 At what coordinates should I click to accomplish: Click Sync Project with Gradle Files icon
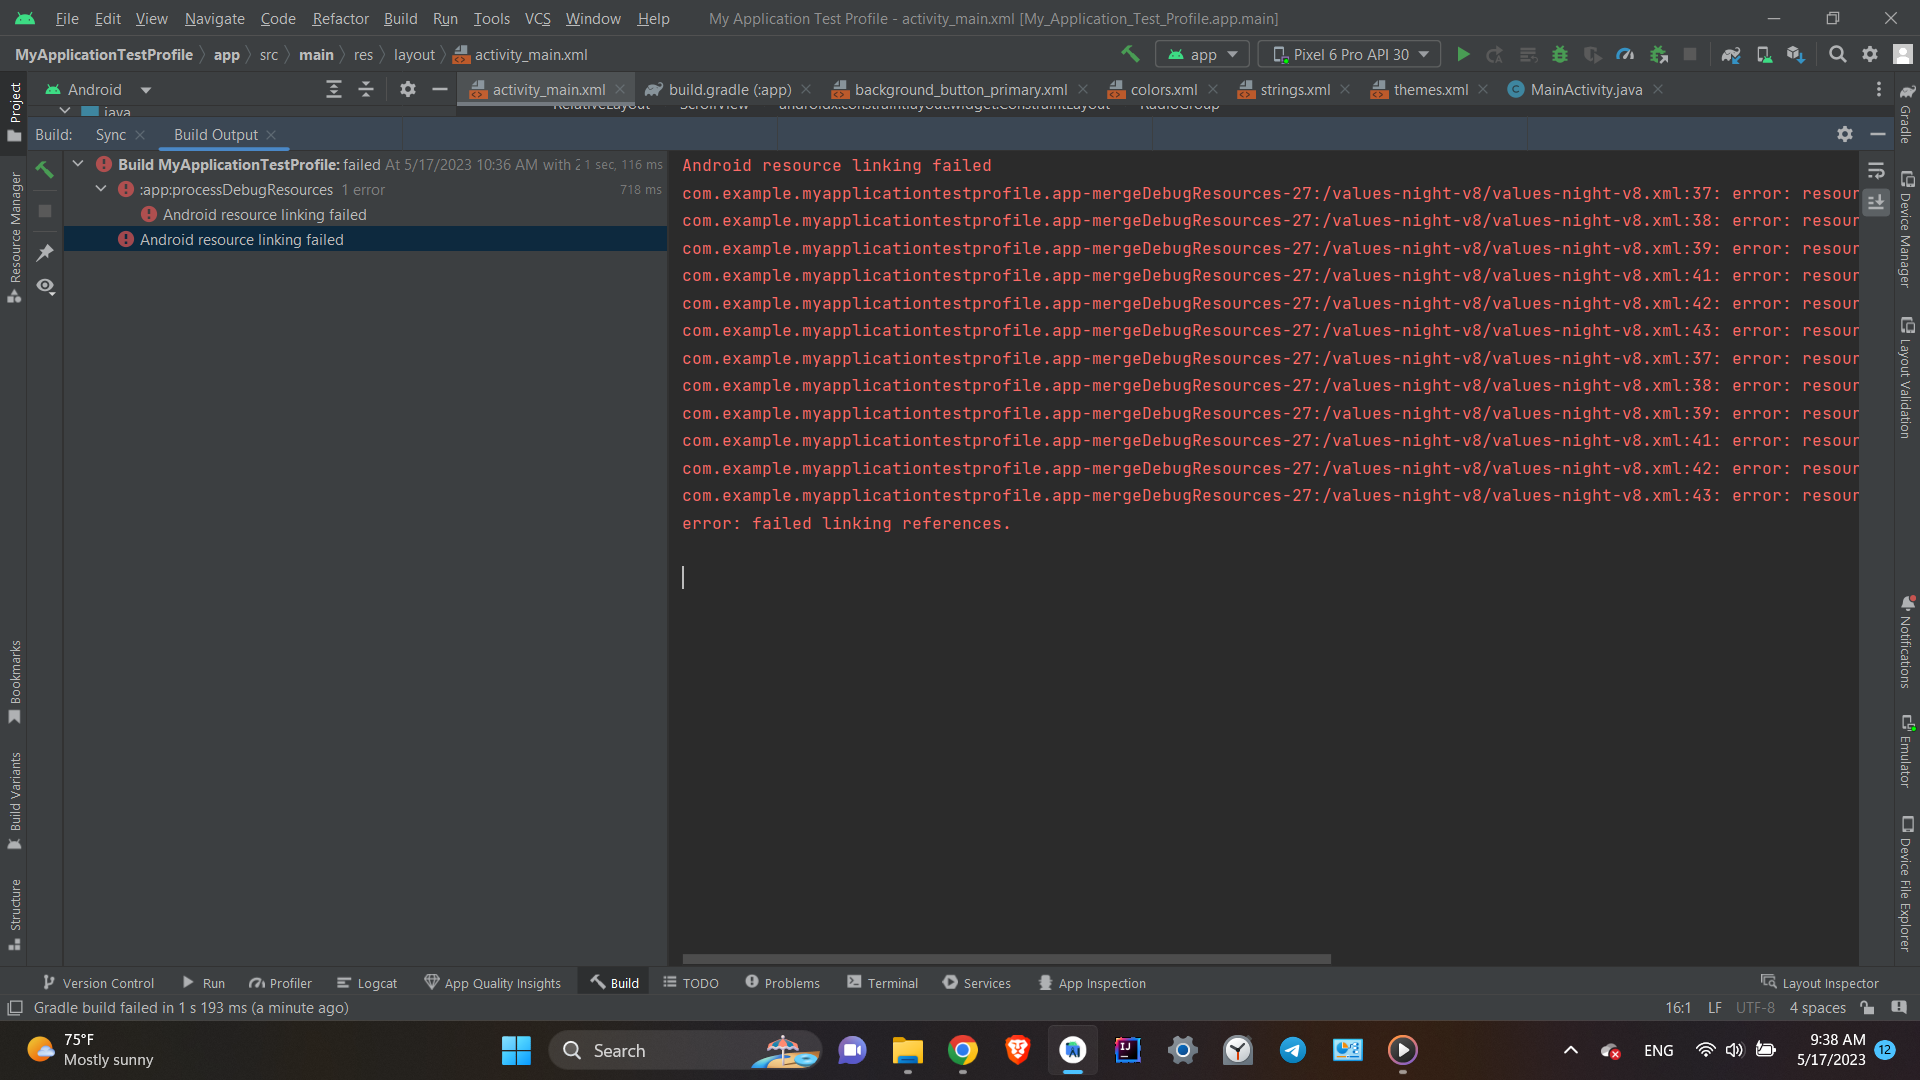1731,54
